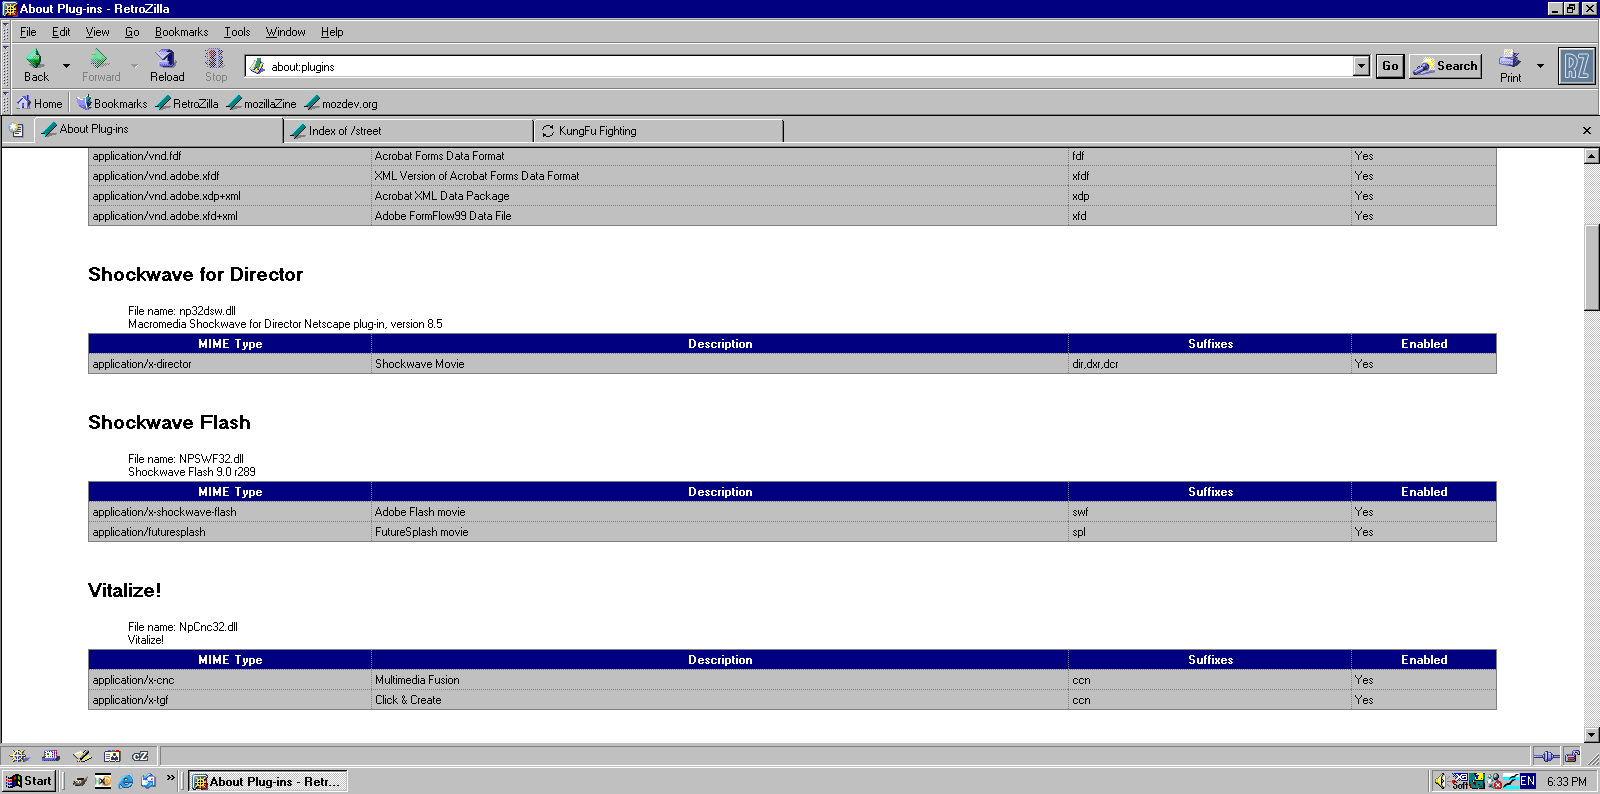Expand the URL bar history dropdown
1600x794 pixels.
1361,66
